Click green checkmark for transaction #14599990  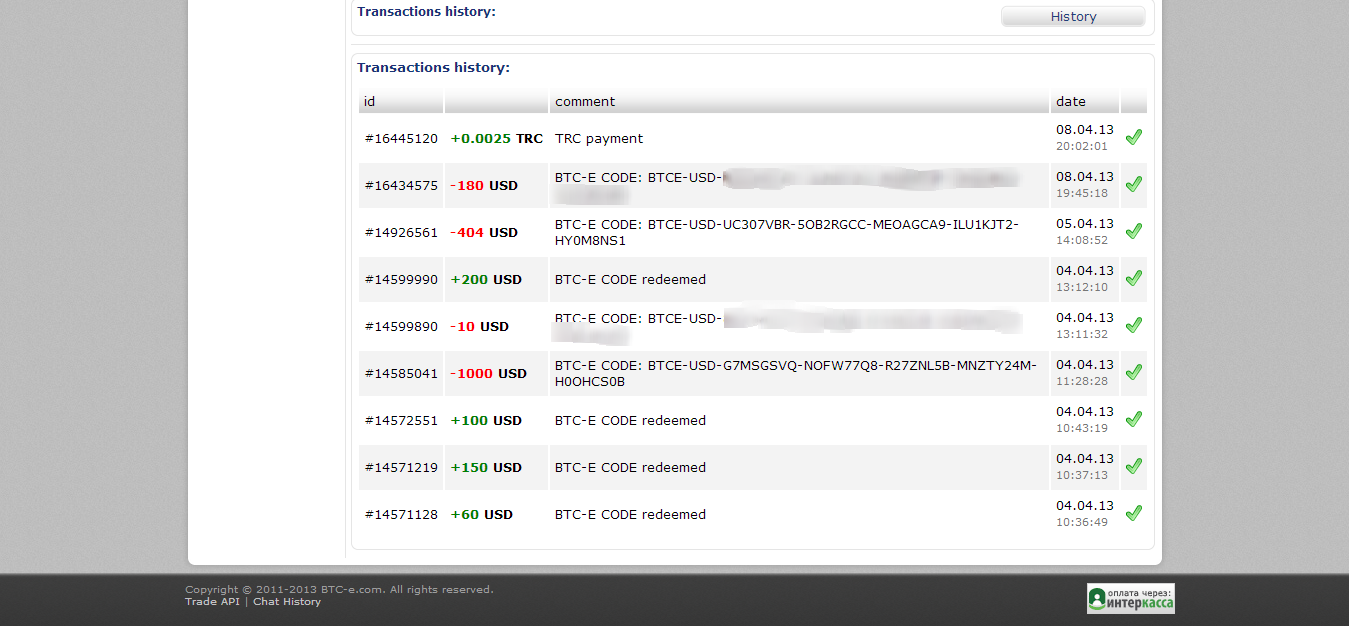1133,279
